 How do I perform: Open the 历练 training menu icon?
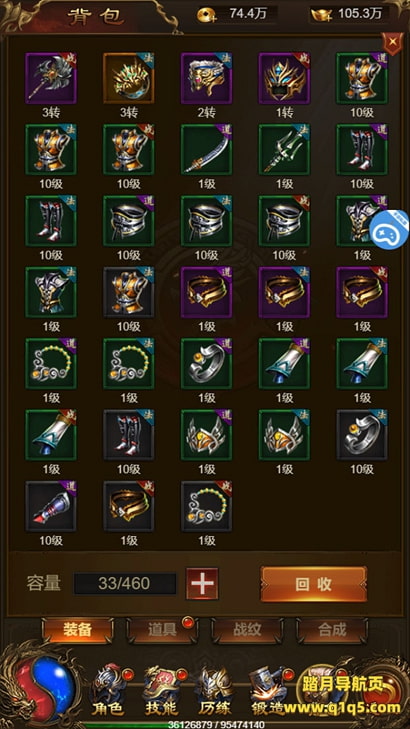click(x=215, y=690)
